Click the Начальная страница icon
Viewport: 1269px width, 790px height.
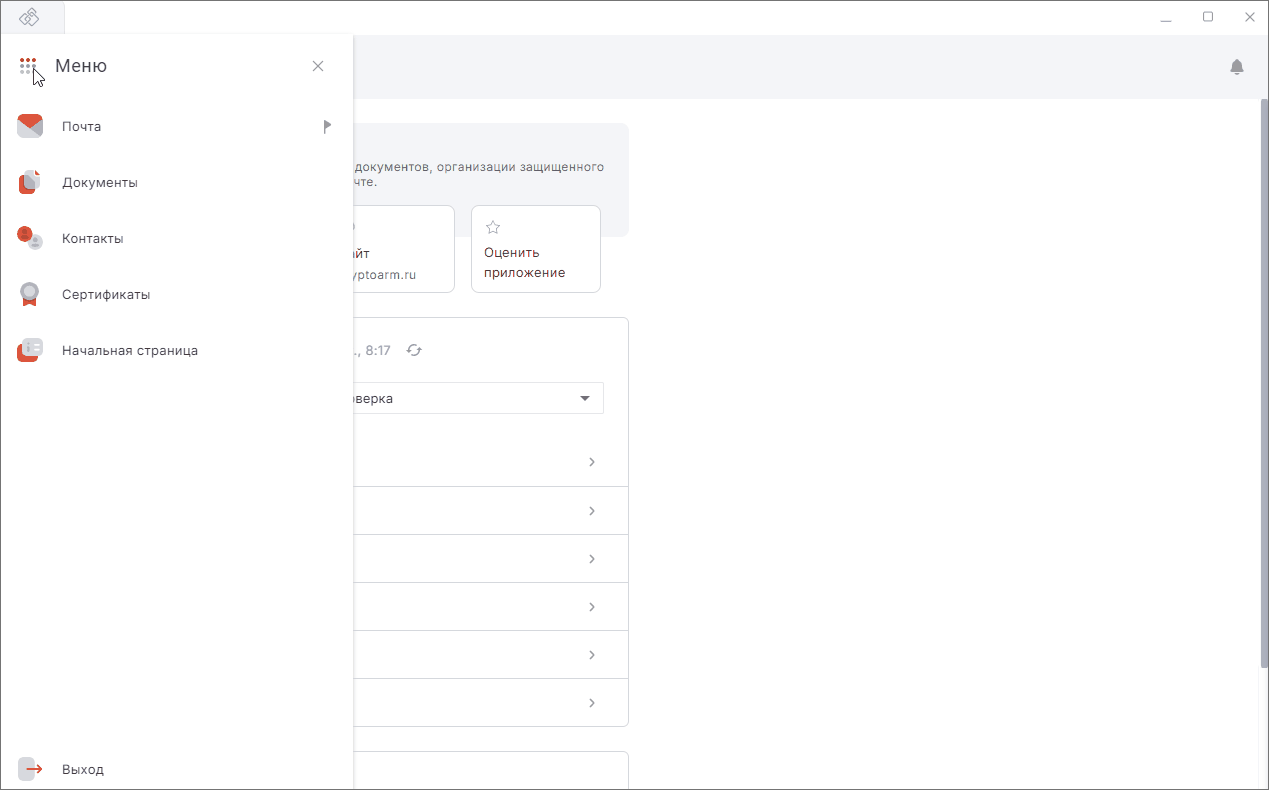point(30,350)
